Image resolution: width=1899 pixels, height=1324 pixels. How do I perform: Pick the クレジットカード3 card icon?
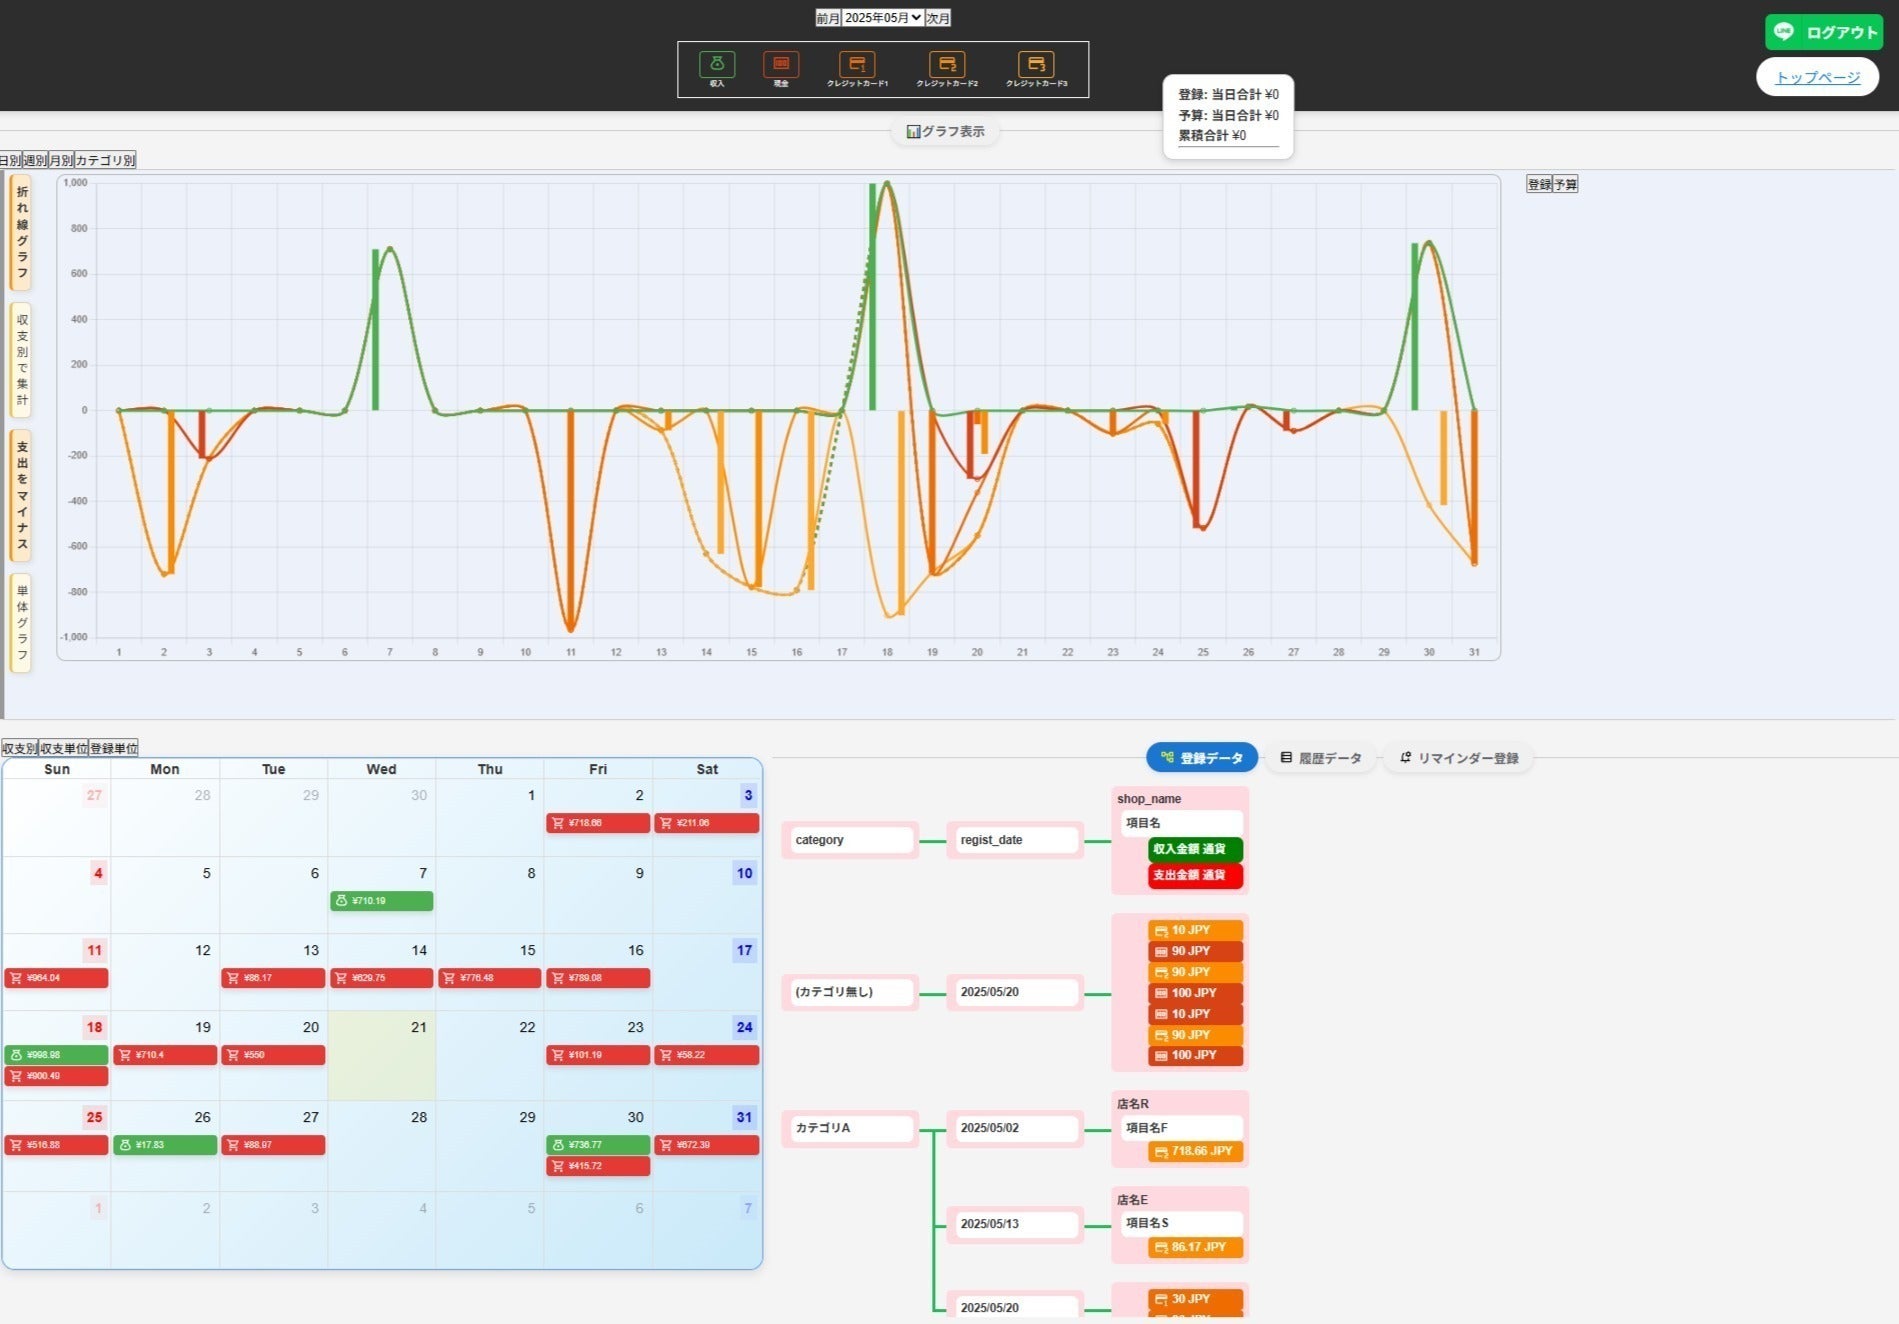(x=1036, y=64)
